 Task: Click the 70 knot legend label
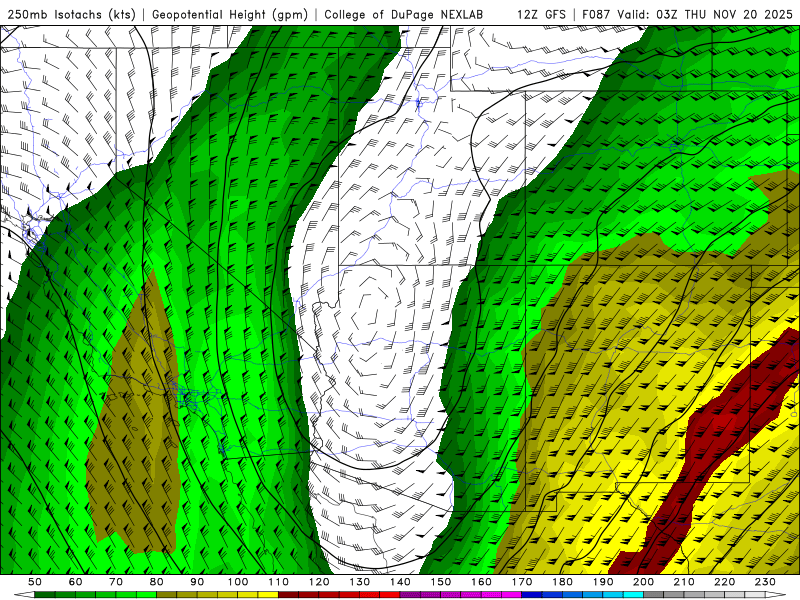(116, 582)
